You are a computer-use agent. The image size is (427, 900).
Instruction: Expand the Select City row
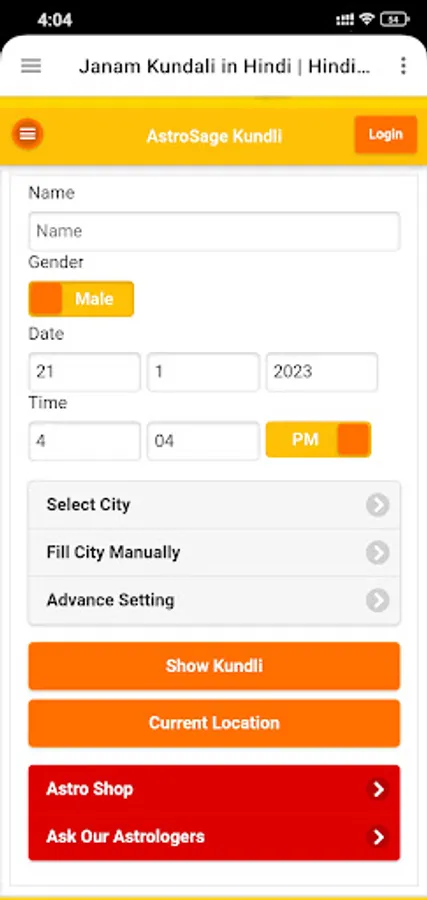tap(214, 505)
